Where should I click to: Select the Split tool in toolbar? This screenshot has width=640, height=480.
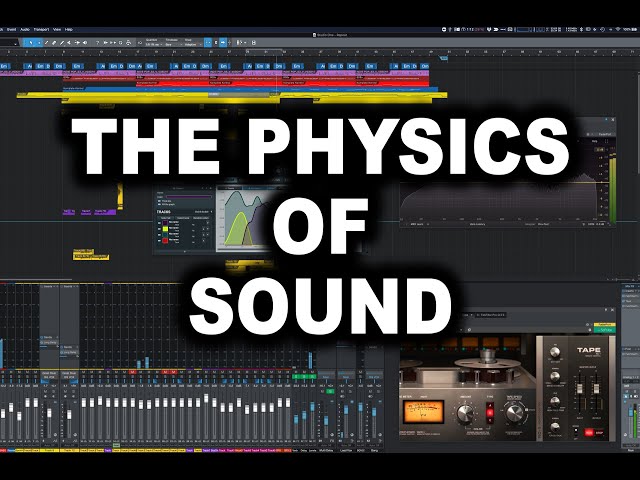click(x=47, y=42)
